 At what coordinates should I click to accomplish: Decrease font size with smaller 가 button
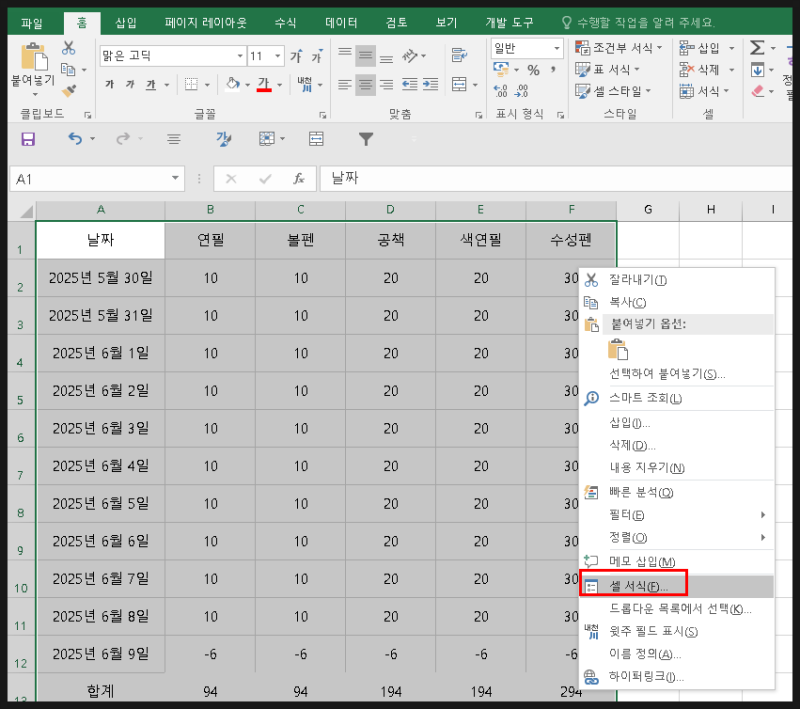click(317, 56)
